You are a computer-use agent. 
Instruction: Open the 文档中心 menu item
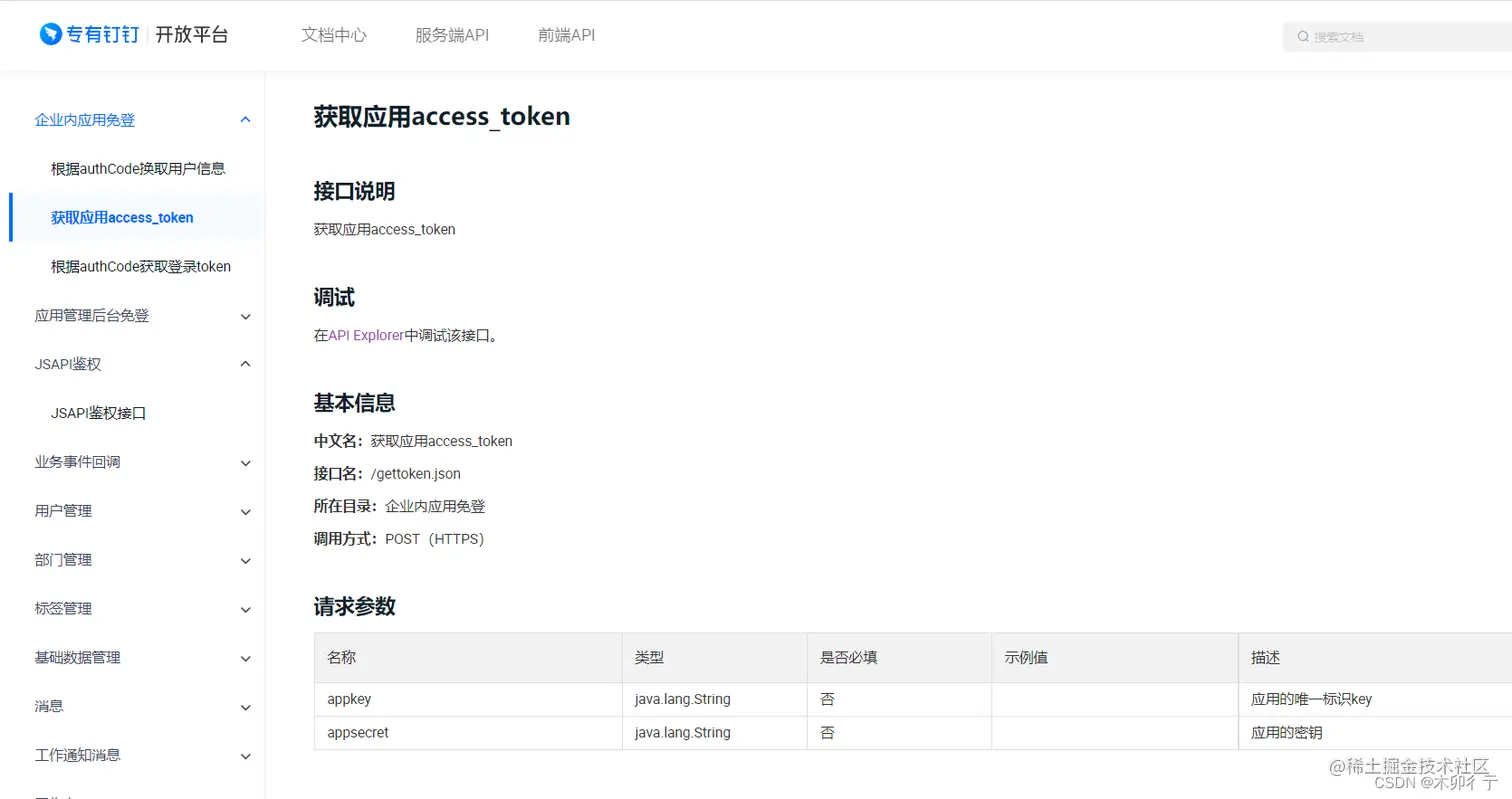tap(333, 35)
